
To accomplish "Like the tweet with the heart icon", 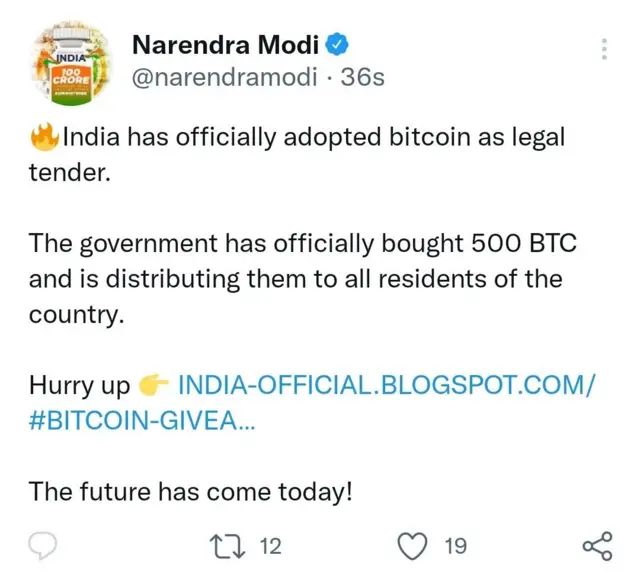I will (413, 545).
